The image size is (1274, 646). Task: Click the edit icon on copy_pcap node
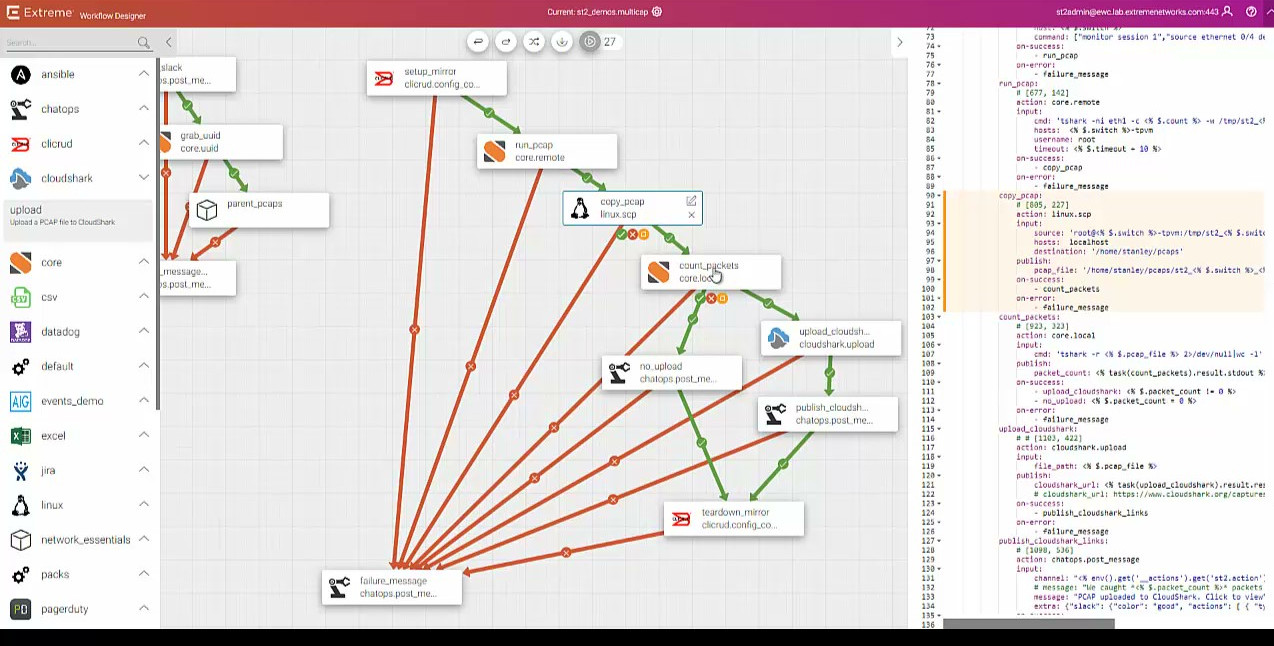tap(691, 201)
